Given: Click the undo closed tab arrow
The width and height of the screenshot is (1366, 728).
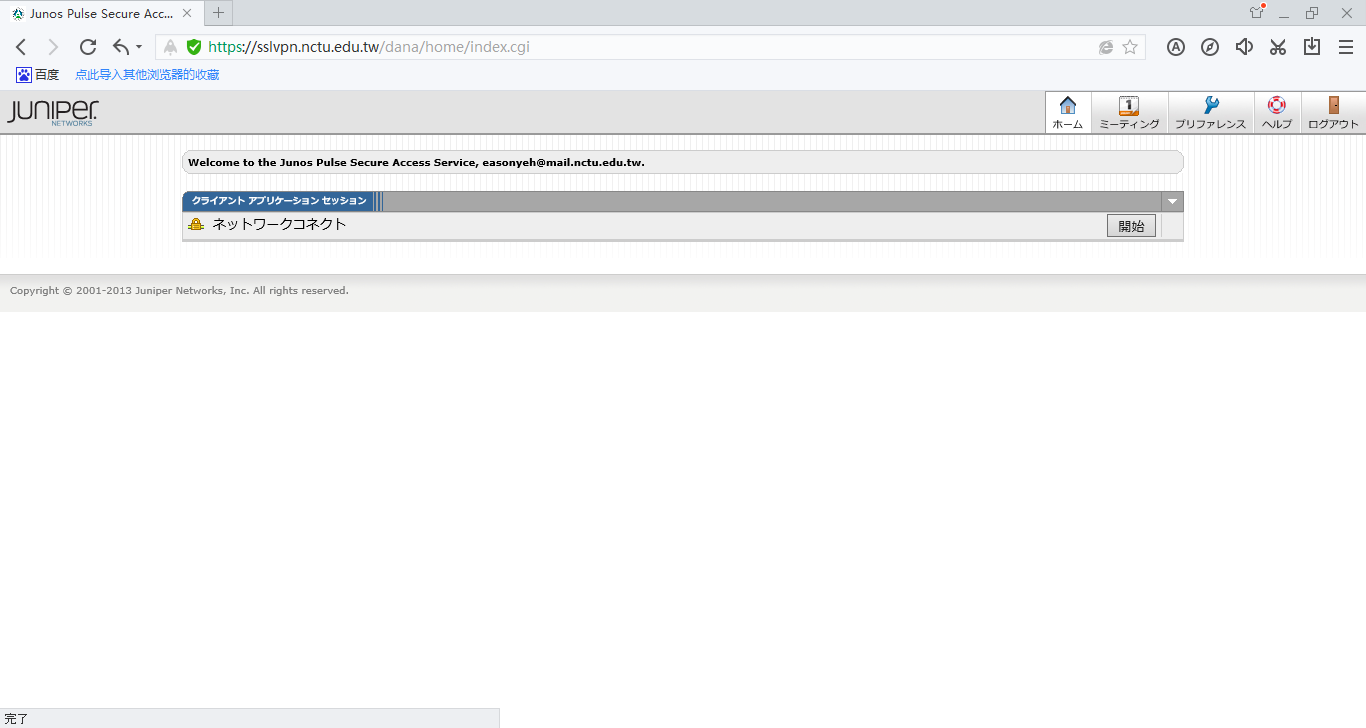Looking at the screenshot, I should (x=121, y=47).
